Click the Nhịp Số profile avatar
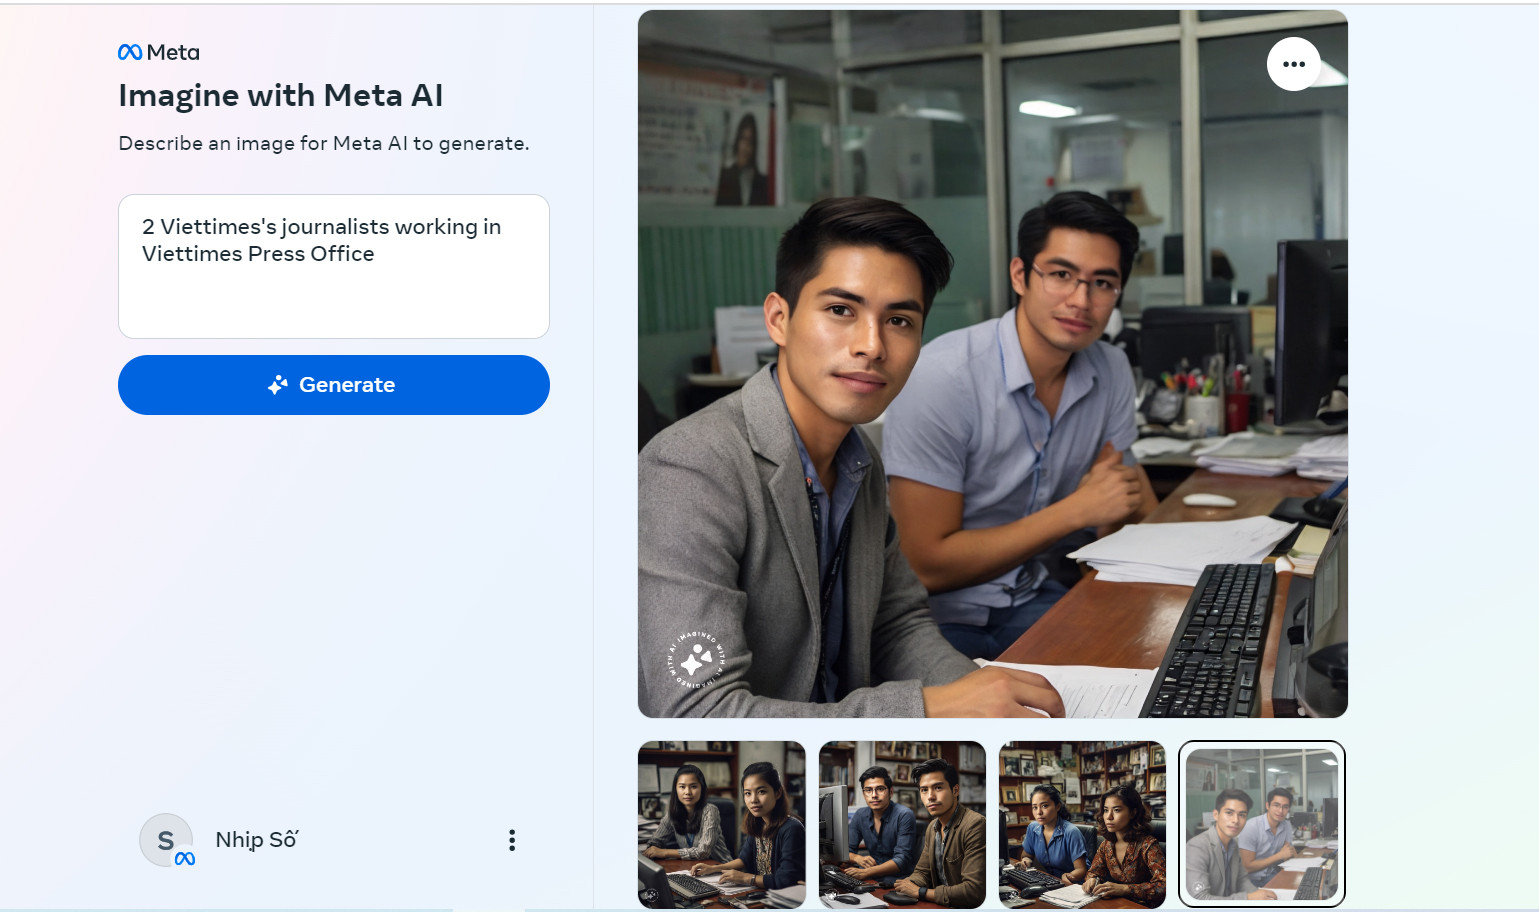Screen dimensions: 1539x912 [166, 840]
